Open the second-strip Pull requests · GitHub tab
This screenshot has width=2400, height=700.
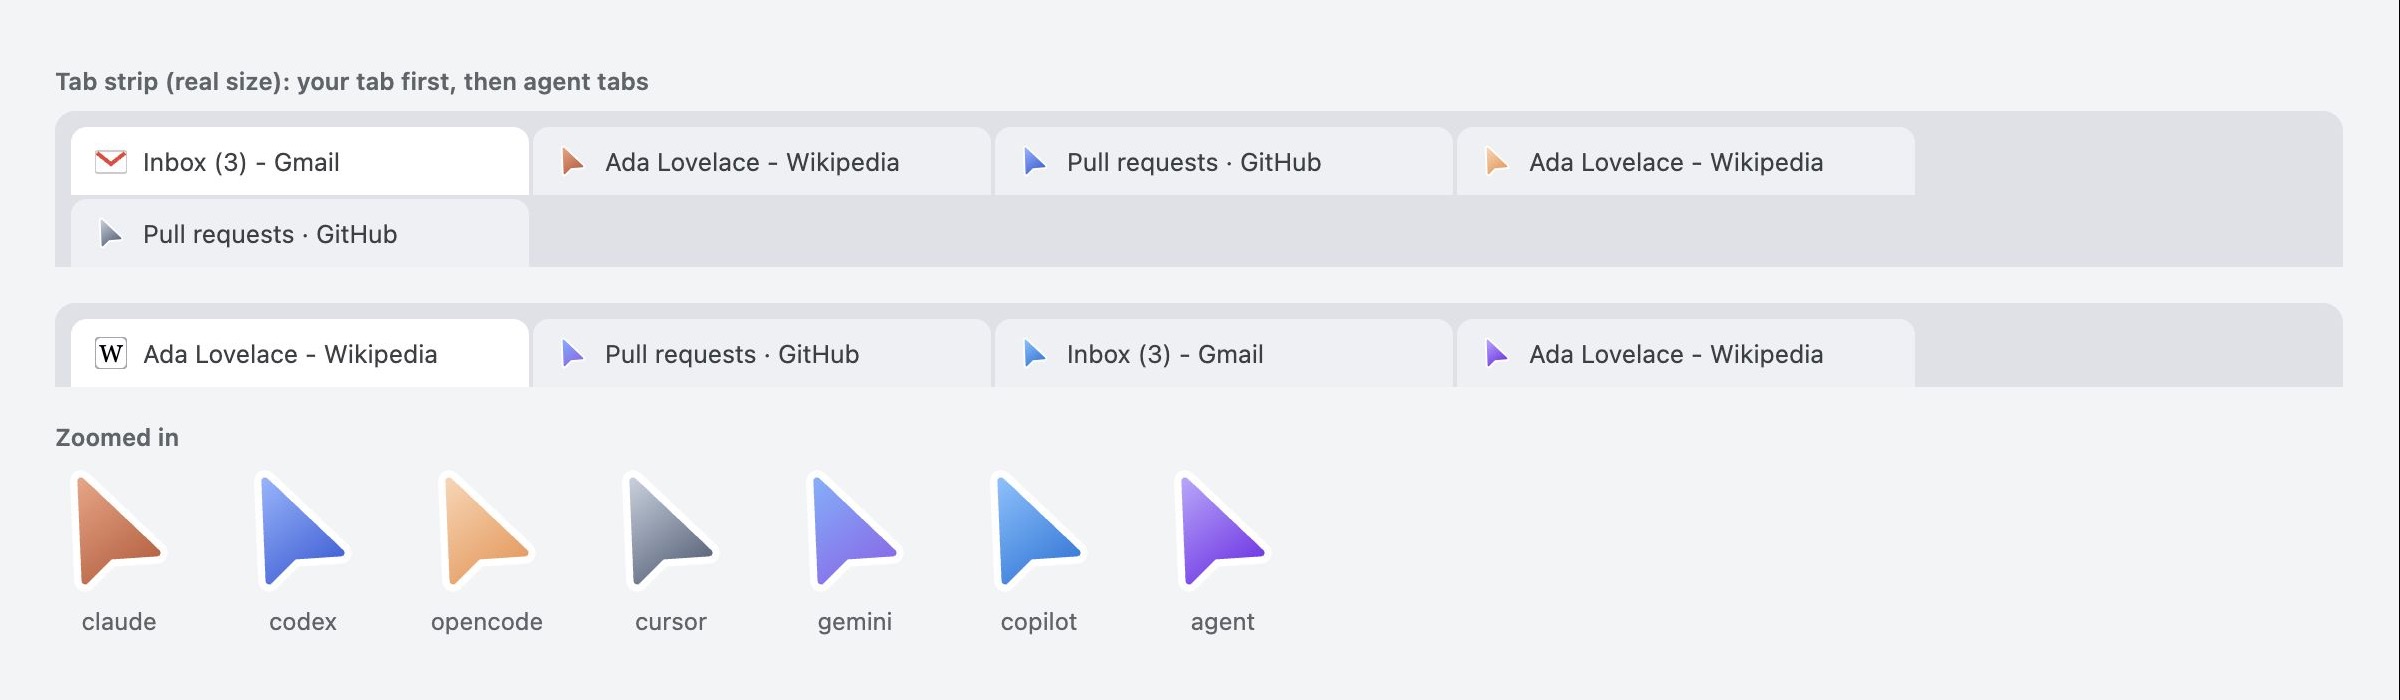762,353
